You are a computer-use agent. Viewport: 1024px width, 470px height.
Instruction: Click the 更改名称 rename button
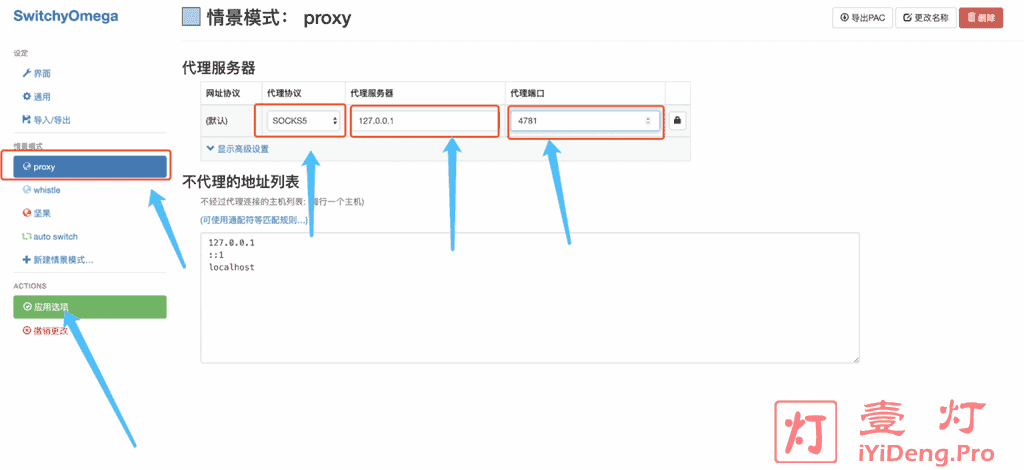coord(925,18)
